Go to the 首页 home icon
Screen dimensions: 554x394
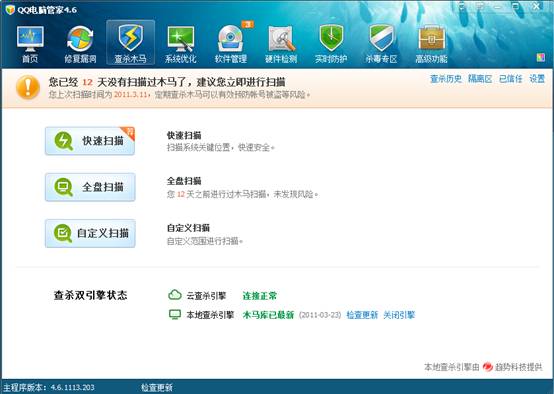coord(30,44)
